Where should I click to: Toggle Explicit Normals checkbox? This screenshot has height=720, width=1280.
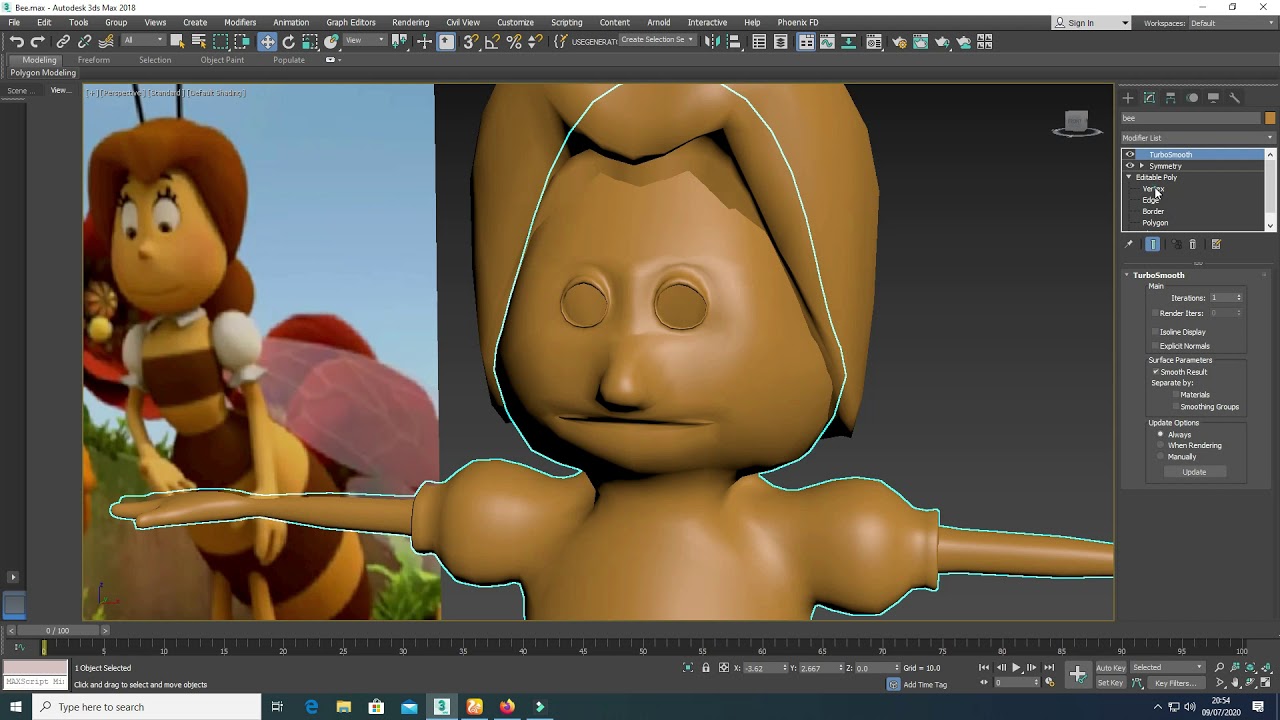1155,346
